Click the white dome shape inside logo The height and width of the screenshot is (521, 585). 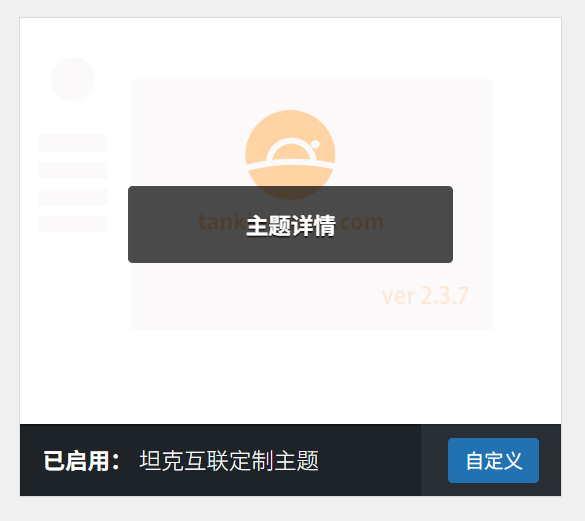coord(291,149)
